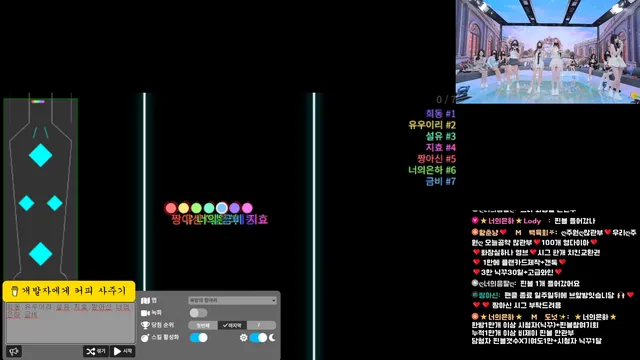640x360 pixels.
Task: Open the map (맵) dropdown
Action: [x=232, y=300]
